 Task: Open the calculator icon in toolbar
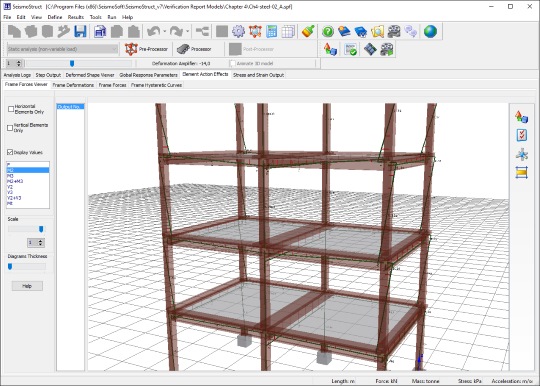coord(272,31)
